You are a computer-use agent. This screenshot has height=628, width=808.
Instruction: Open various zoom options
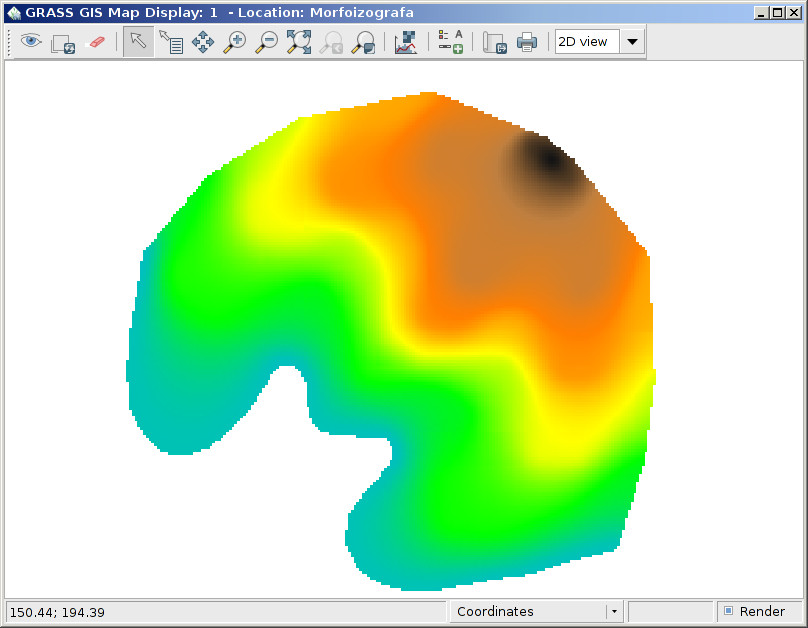click(x=362, y=42)
